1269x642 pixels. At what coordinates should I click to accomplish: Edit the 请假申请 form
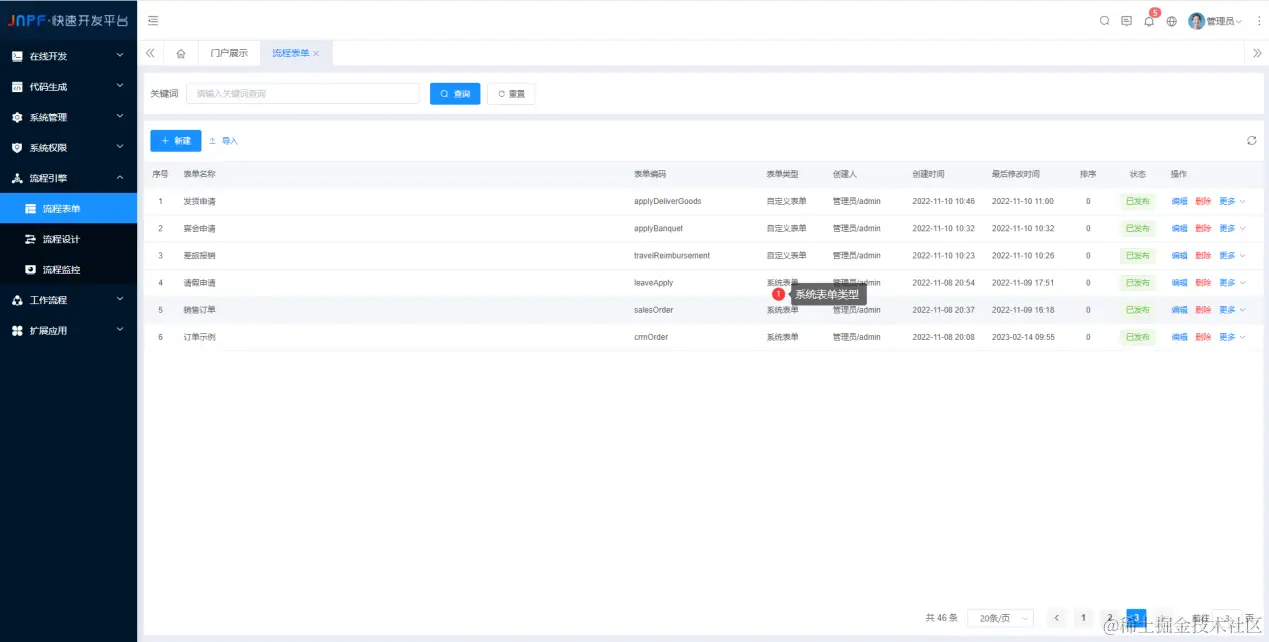point(1180,283)
